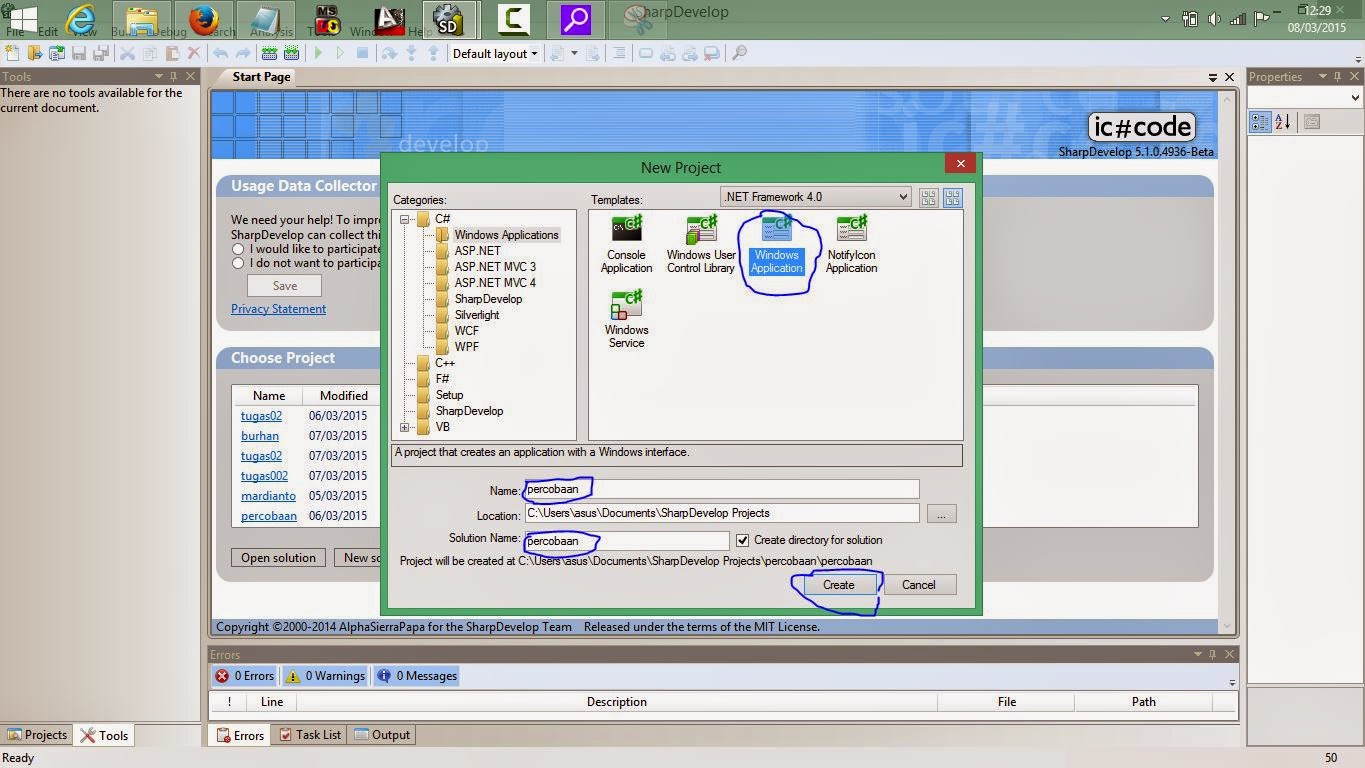
Task: Click the Location path input field
Action: coord(721,513)
